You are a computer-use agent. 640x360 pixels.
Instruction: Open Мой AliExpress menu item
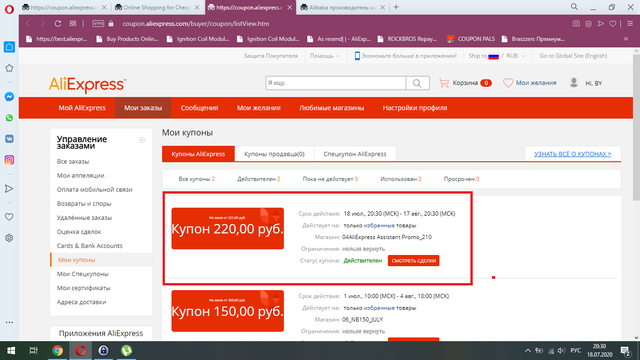point(82,108)
